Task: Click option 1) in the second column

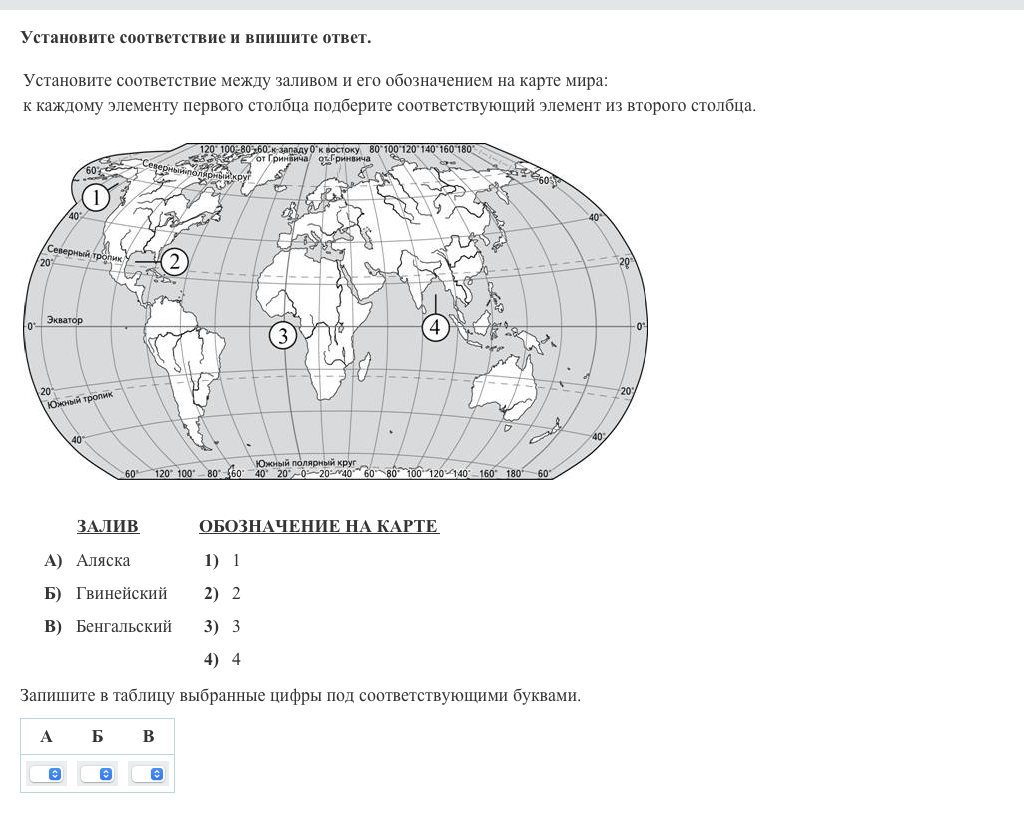Action: 222,560
